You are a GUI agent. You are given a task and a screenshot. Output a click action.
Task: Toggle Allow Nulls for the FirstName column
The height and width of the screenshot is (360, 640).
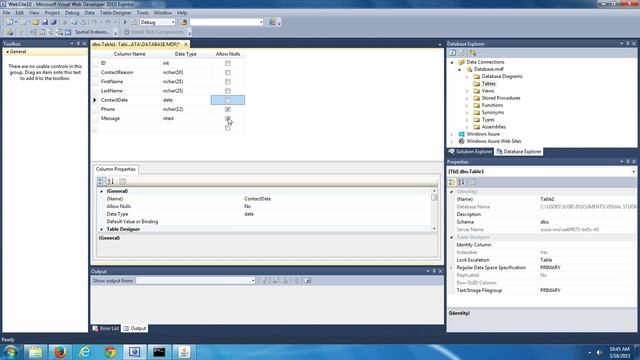click(x=228, y=82)
